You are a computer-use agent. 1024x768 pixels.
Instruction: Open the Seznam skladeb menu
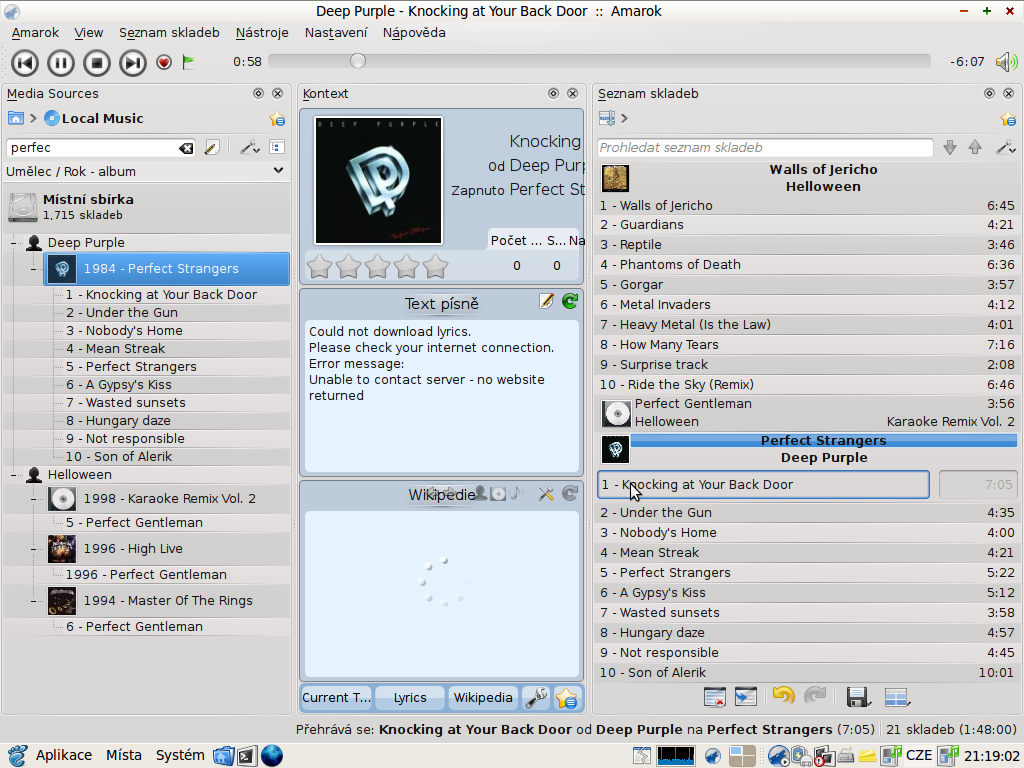(169, 33)
